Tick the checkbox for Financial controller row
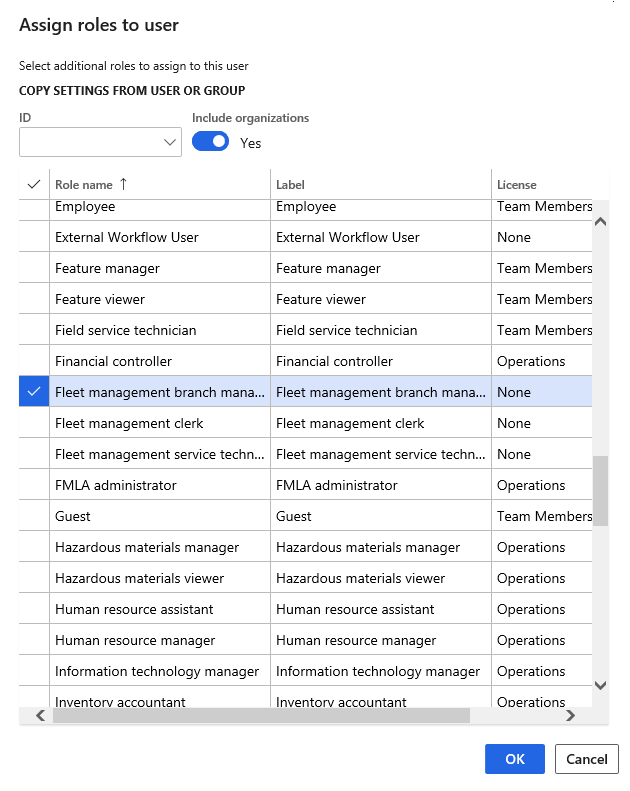This screenshot has width=630, height=791. coord(34,361)
